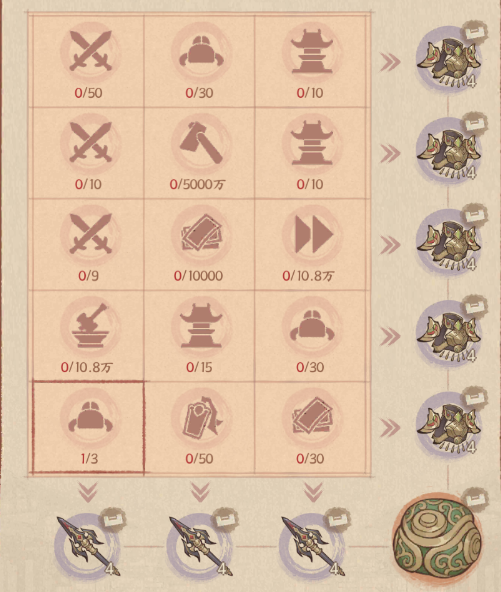This screenshot has width=501, height=592.
Task: Click the pagoda tower task showing 0/15
Action: tap(199, 336)
